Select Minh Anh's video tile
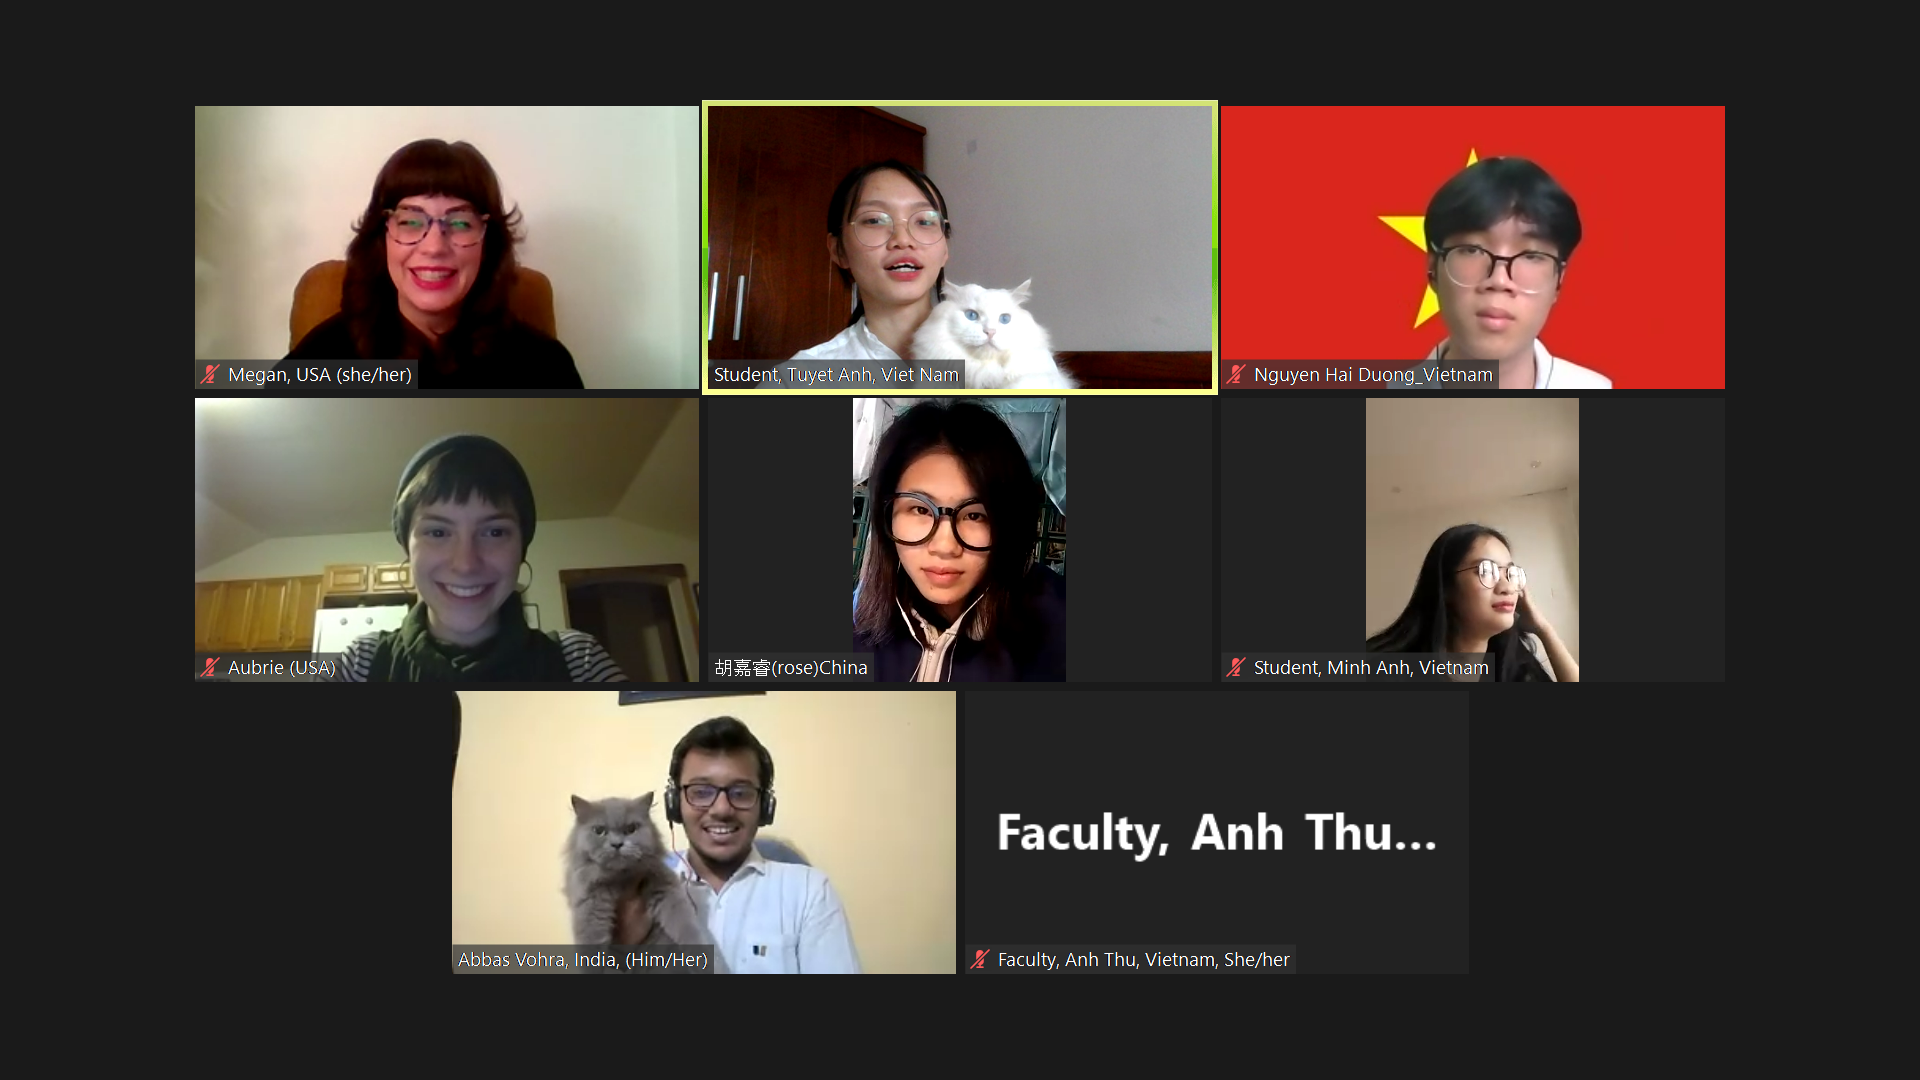The height and width of the screenshot is (1080, 1920). [x=1473, y=540]
